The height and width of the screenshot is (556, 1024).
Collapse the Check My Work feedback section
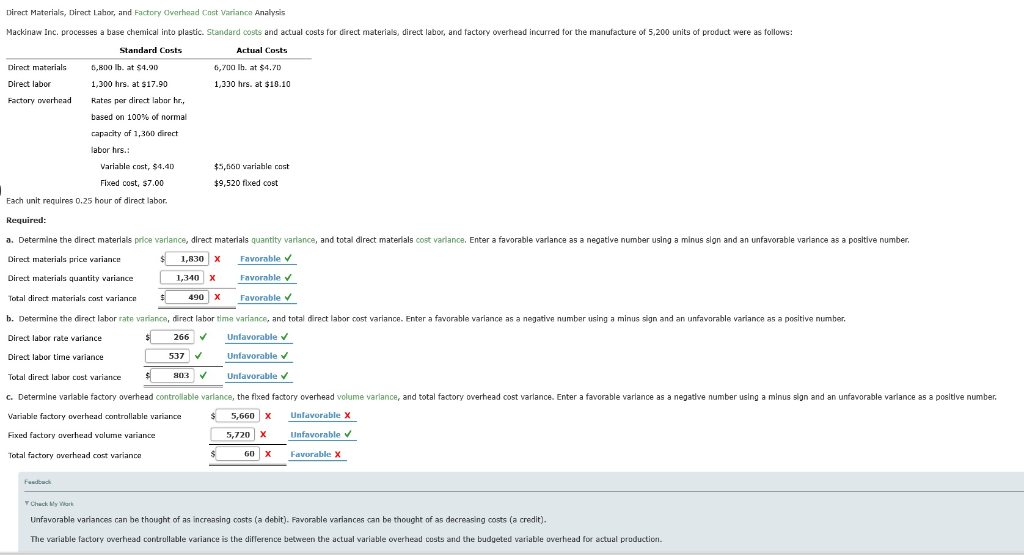tap(49, 504)
